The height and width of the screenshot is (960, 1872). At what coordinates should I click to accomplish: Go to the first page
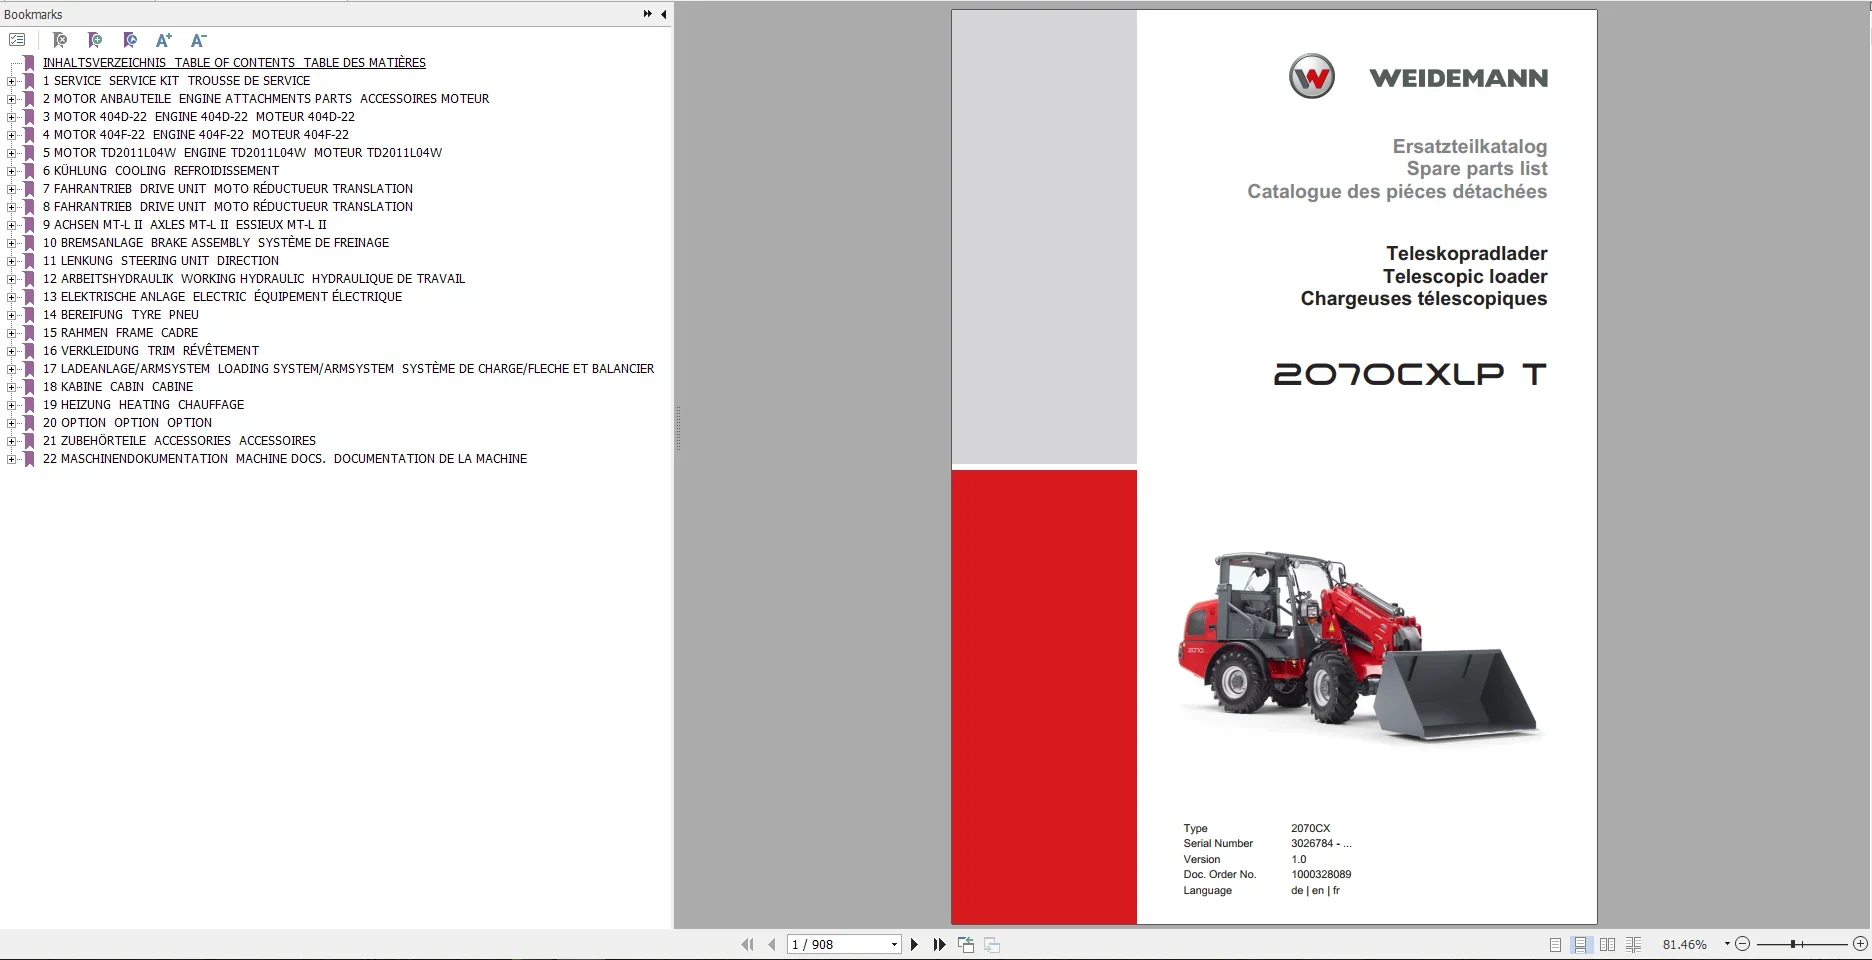pos(747,944)
